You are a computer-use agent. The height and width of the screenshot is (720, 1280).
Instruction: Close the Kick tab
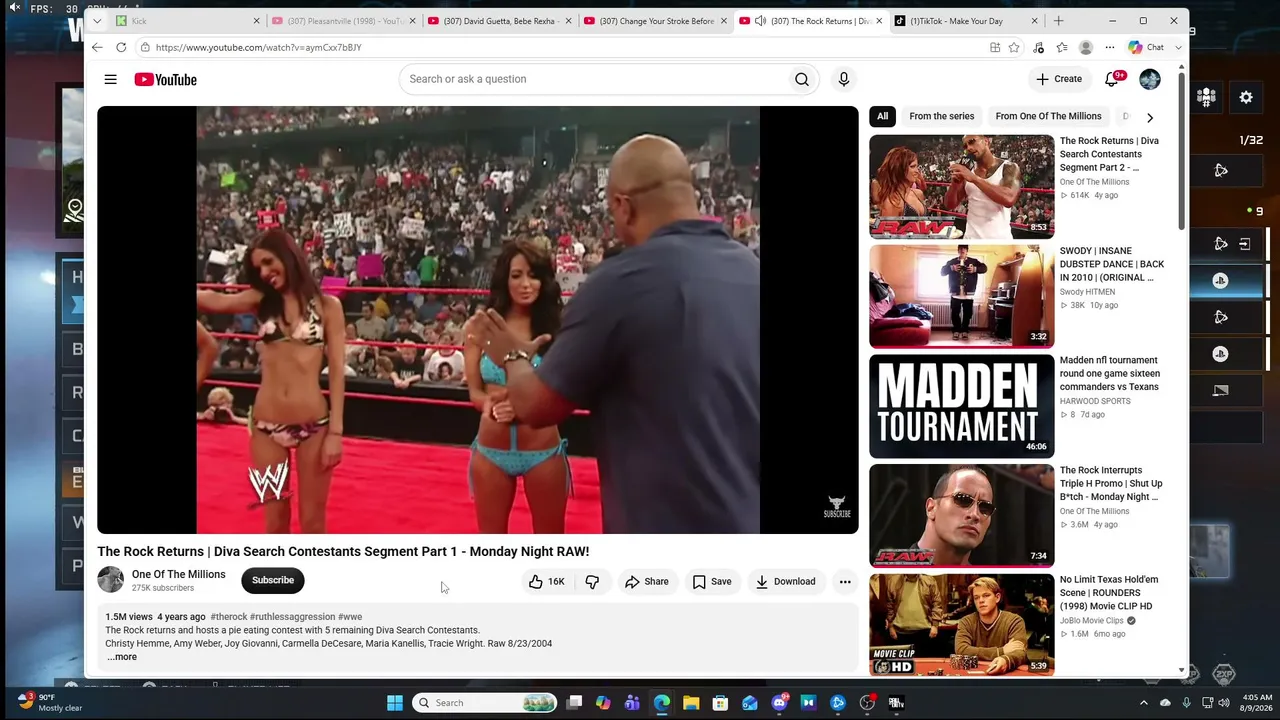[x=256, y=21]
